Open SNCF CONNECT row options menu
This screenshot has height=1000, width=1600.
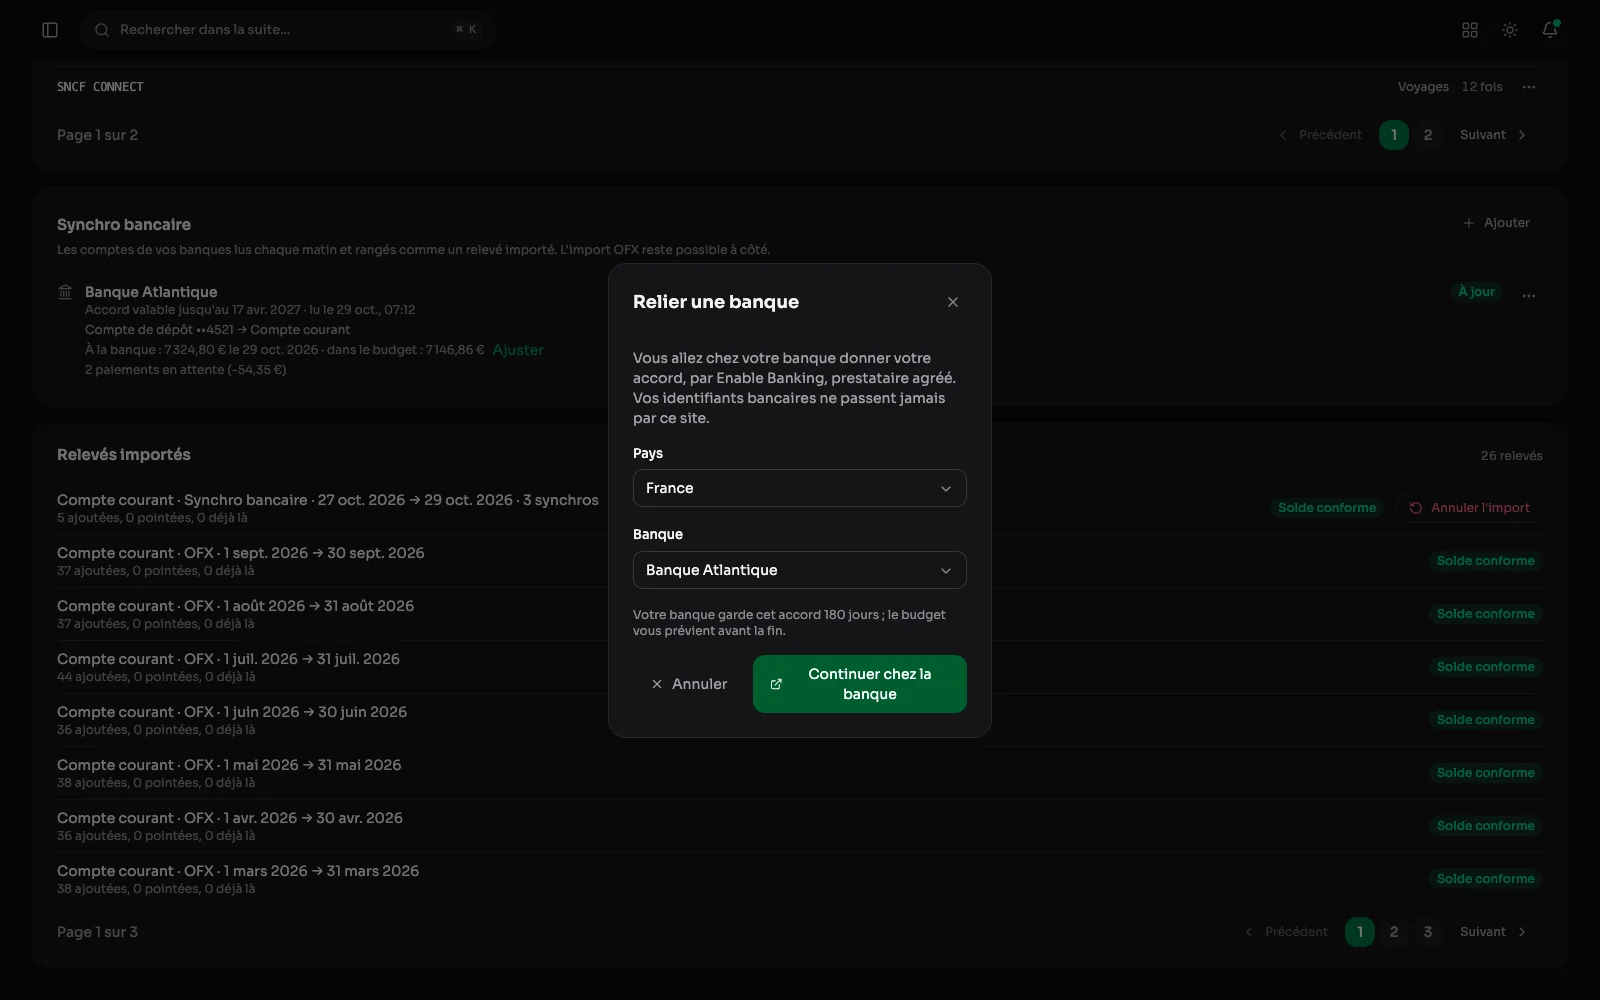1529,87
